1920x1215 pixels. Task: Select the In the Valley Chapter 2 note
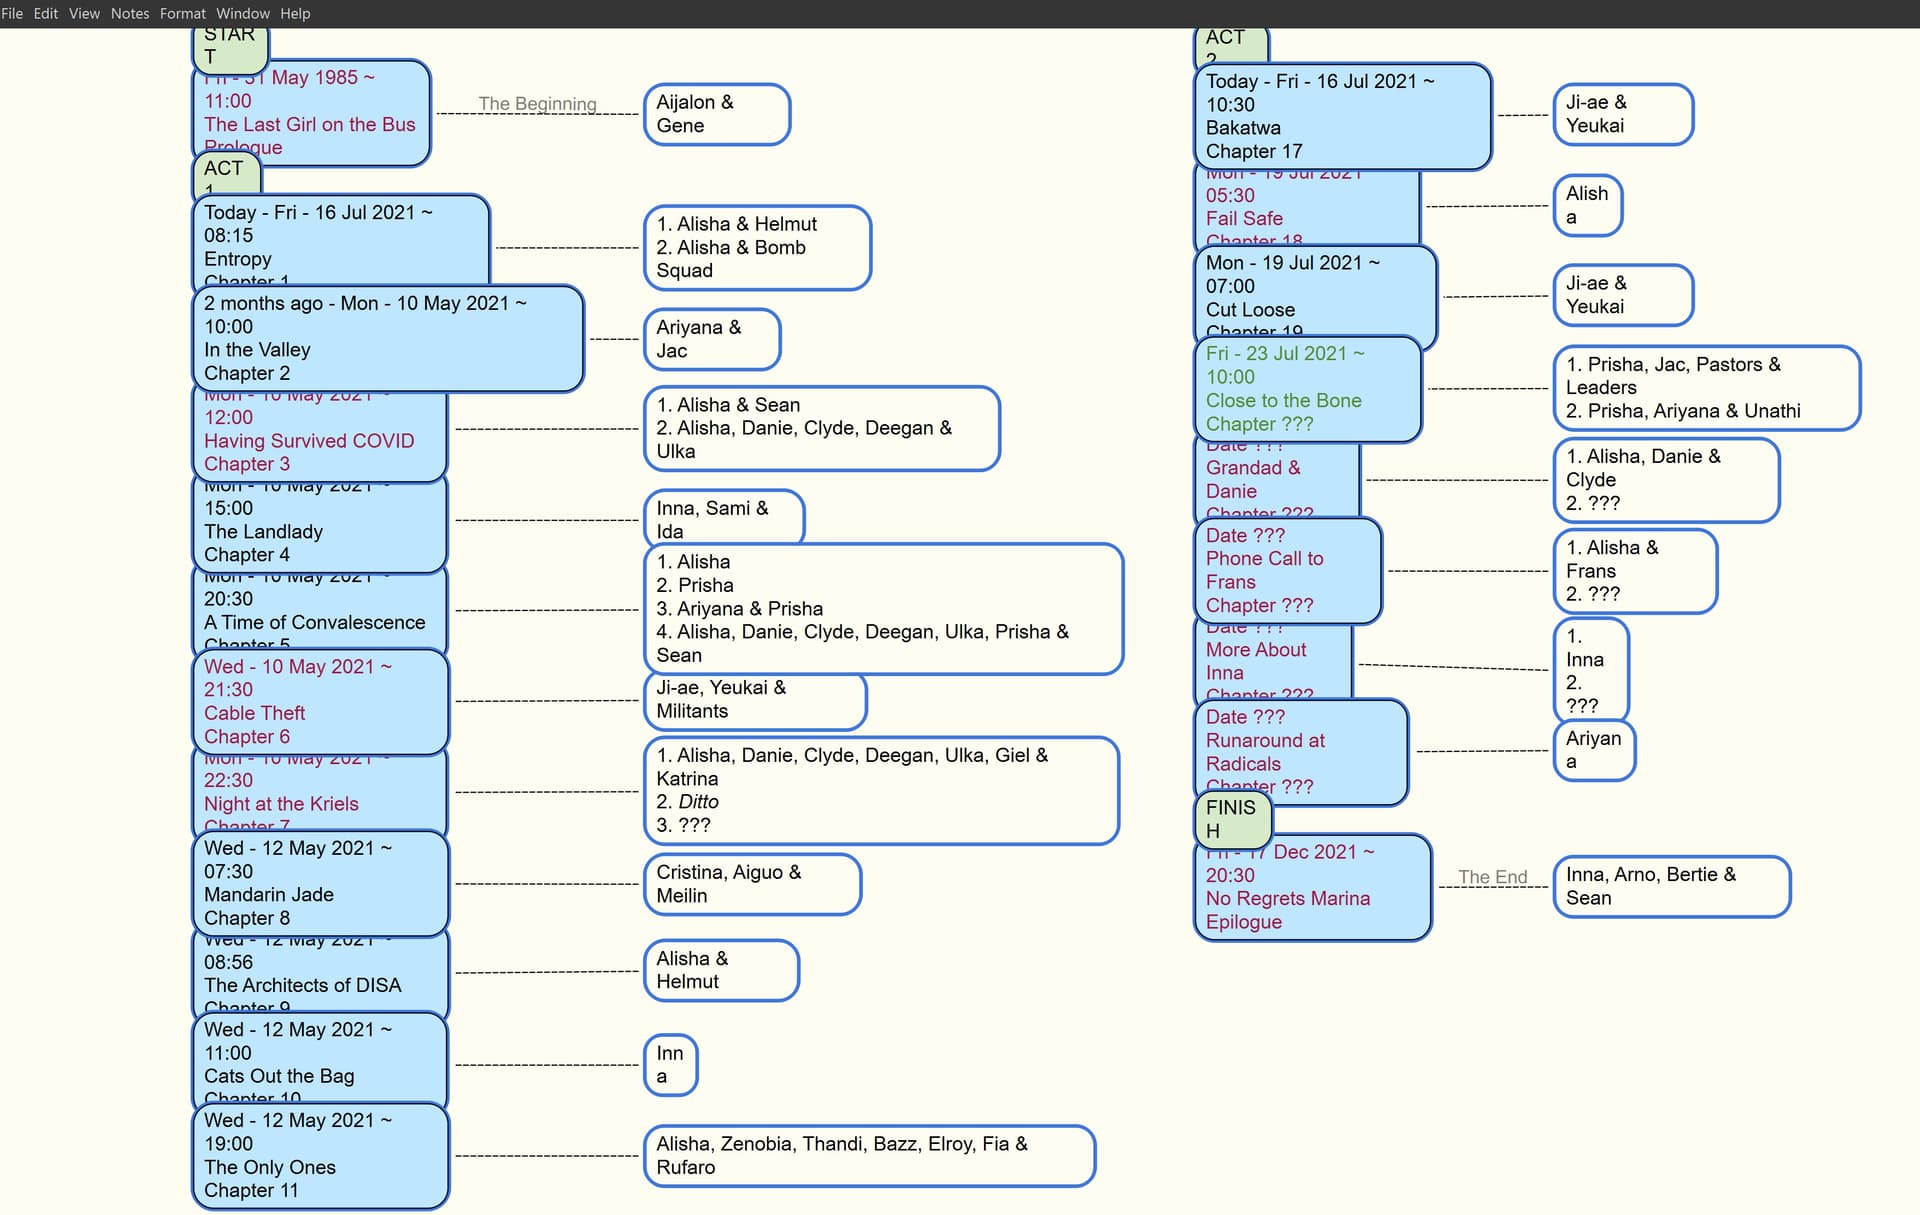(x=388, y=338)
